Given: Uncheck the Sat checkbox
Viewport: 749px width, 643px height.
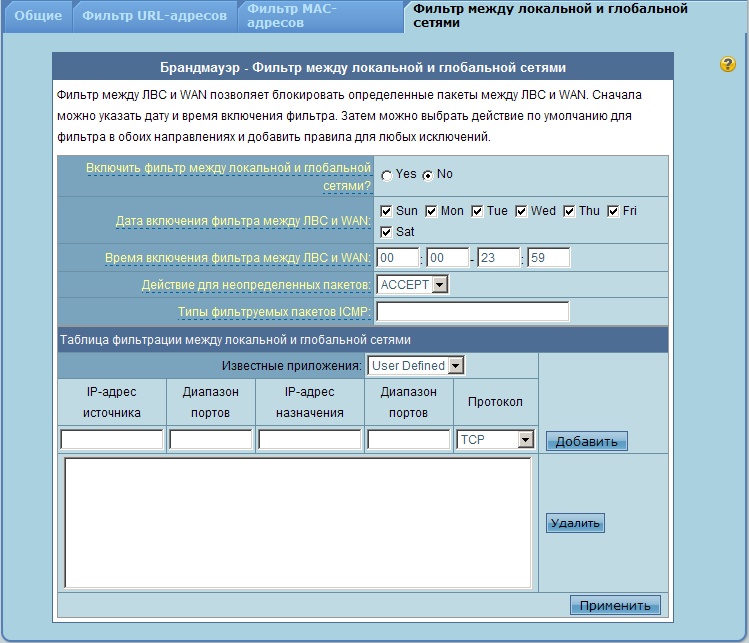Looking at the screenshot, I should [386, 232].
